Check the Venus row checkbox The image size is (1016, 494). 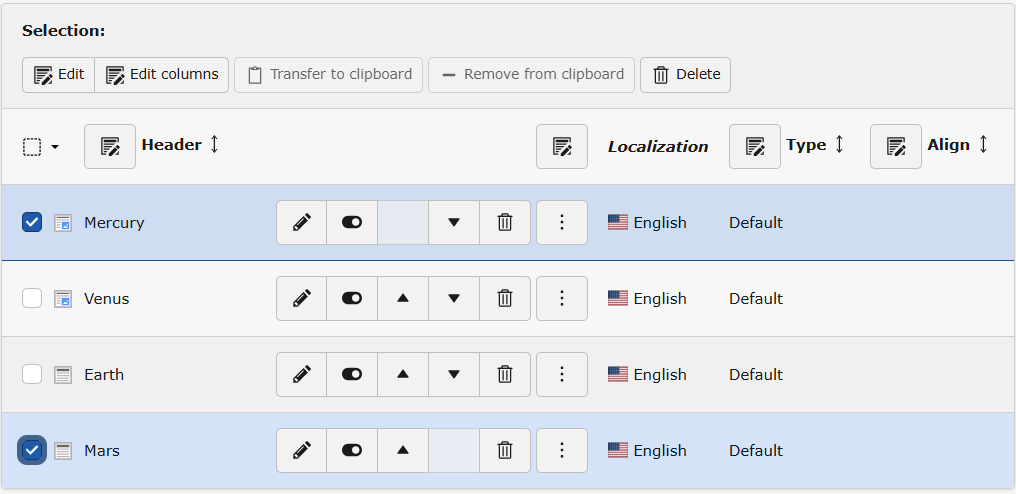32,298
